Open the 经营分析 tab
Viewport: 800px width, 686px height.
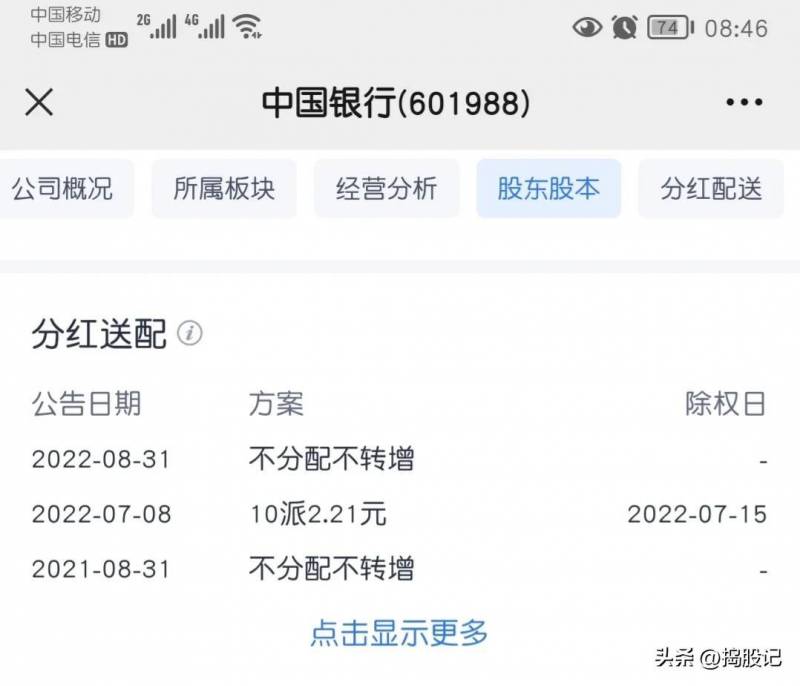click(x=387, y=188)
